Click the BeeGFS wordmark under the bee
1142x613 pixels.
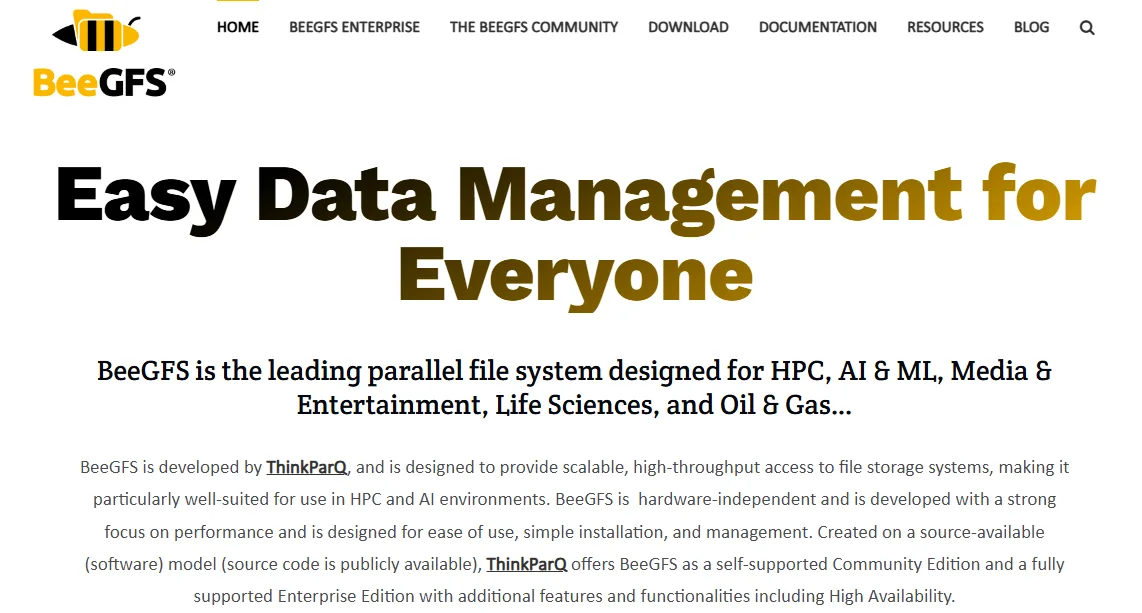(99, 82)
